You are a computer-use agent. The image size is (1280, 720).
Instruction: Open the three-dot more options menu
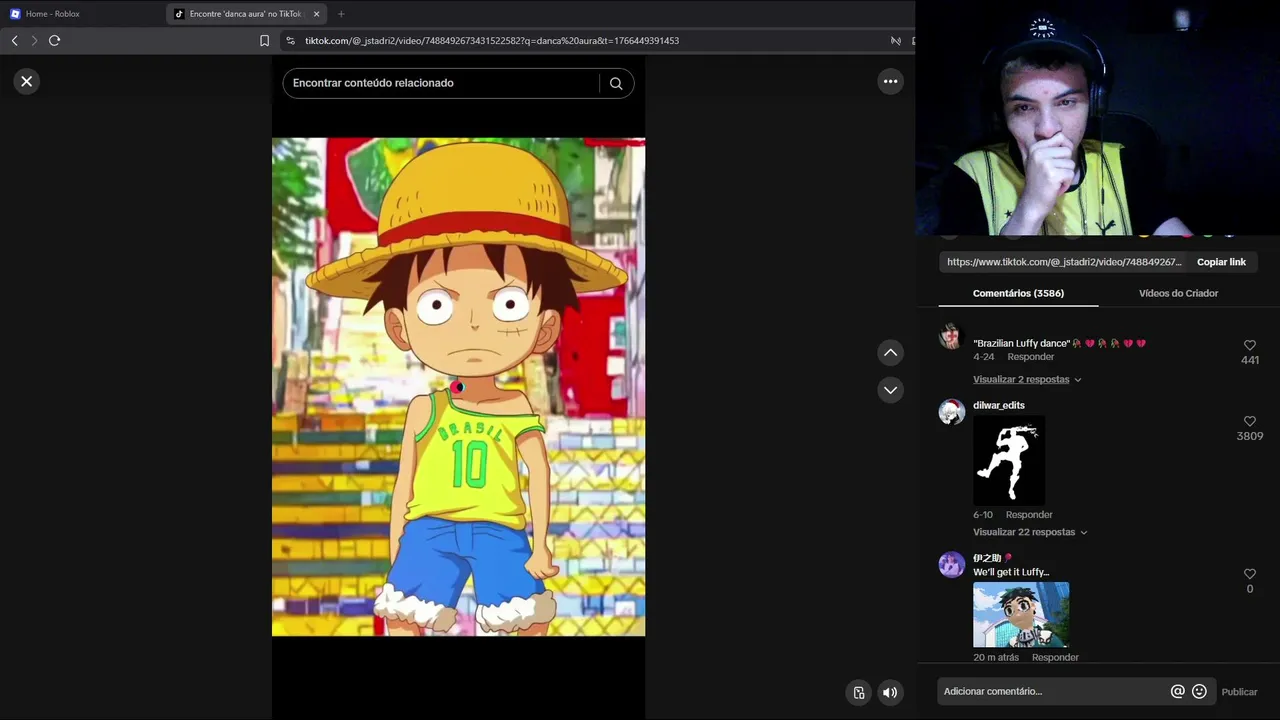click(x=890, y=81)
